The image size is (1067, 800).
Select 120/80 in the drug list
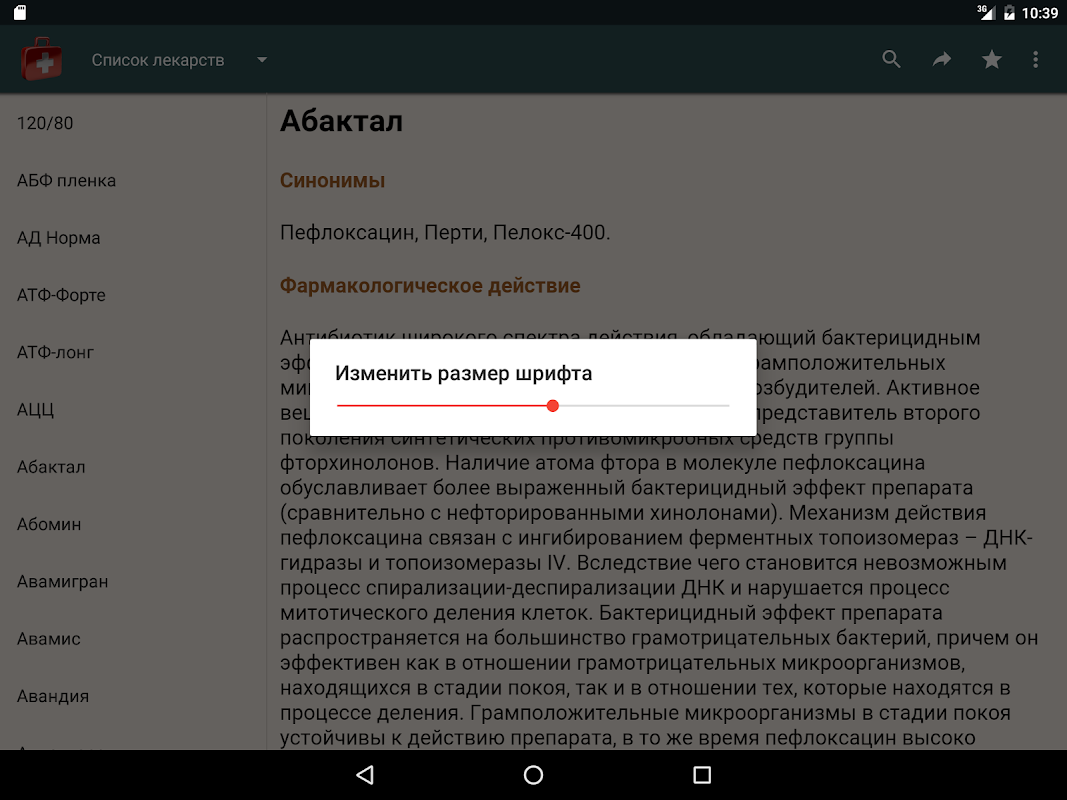click(133, 123)
